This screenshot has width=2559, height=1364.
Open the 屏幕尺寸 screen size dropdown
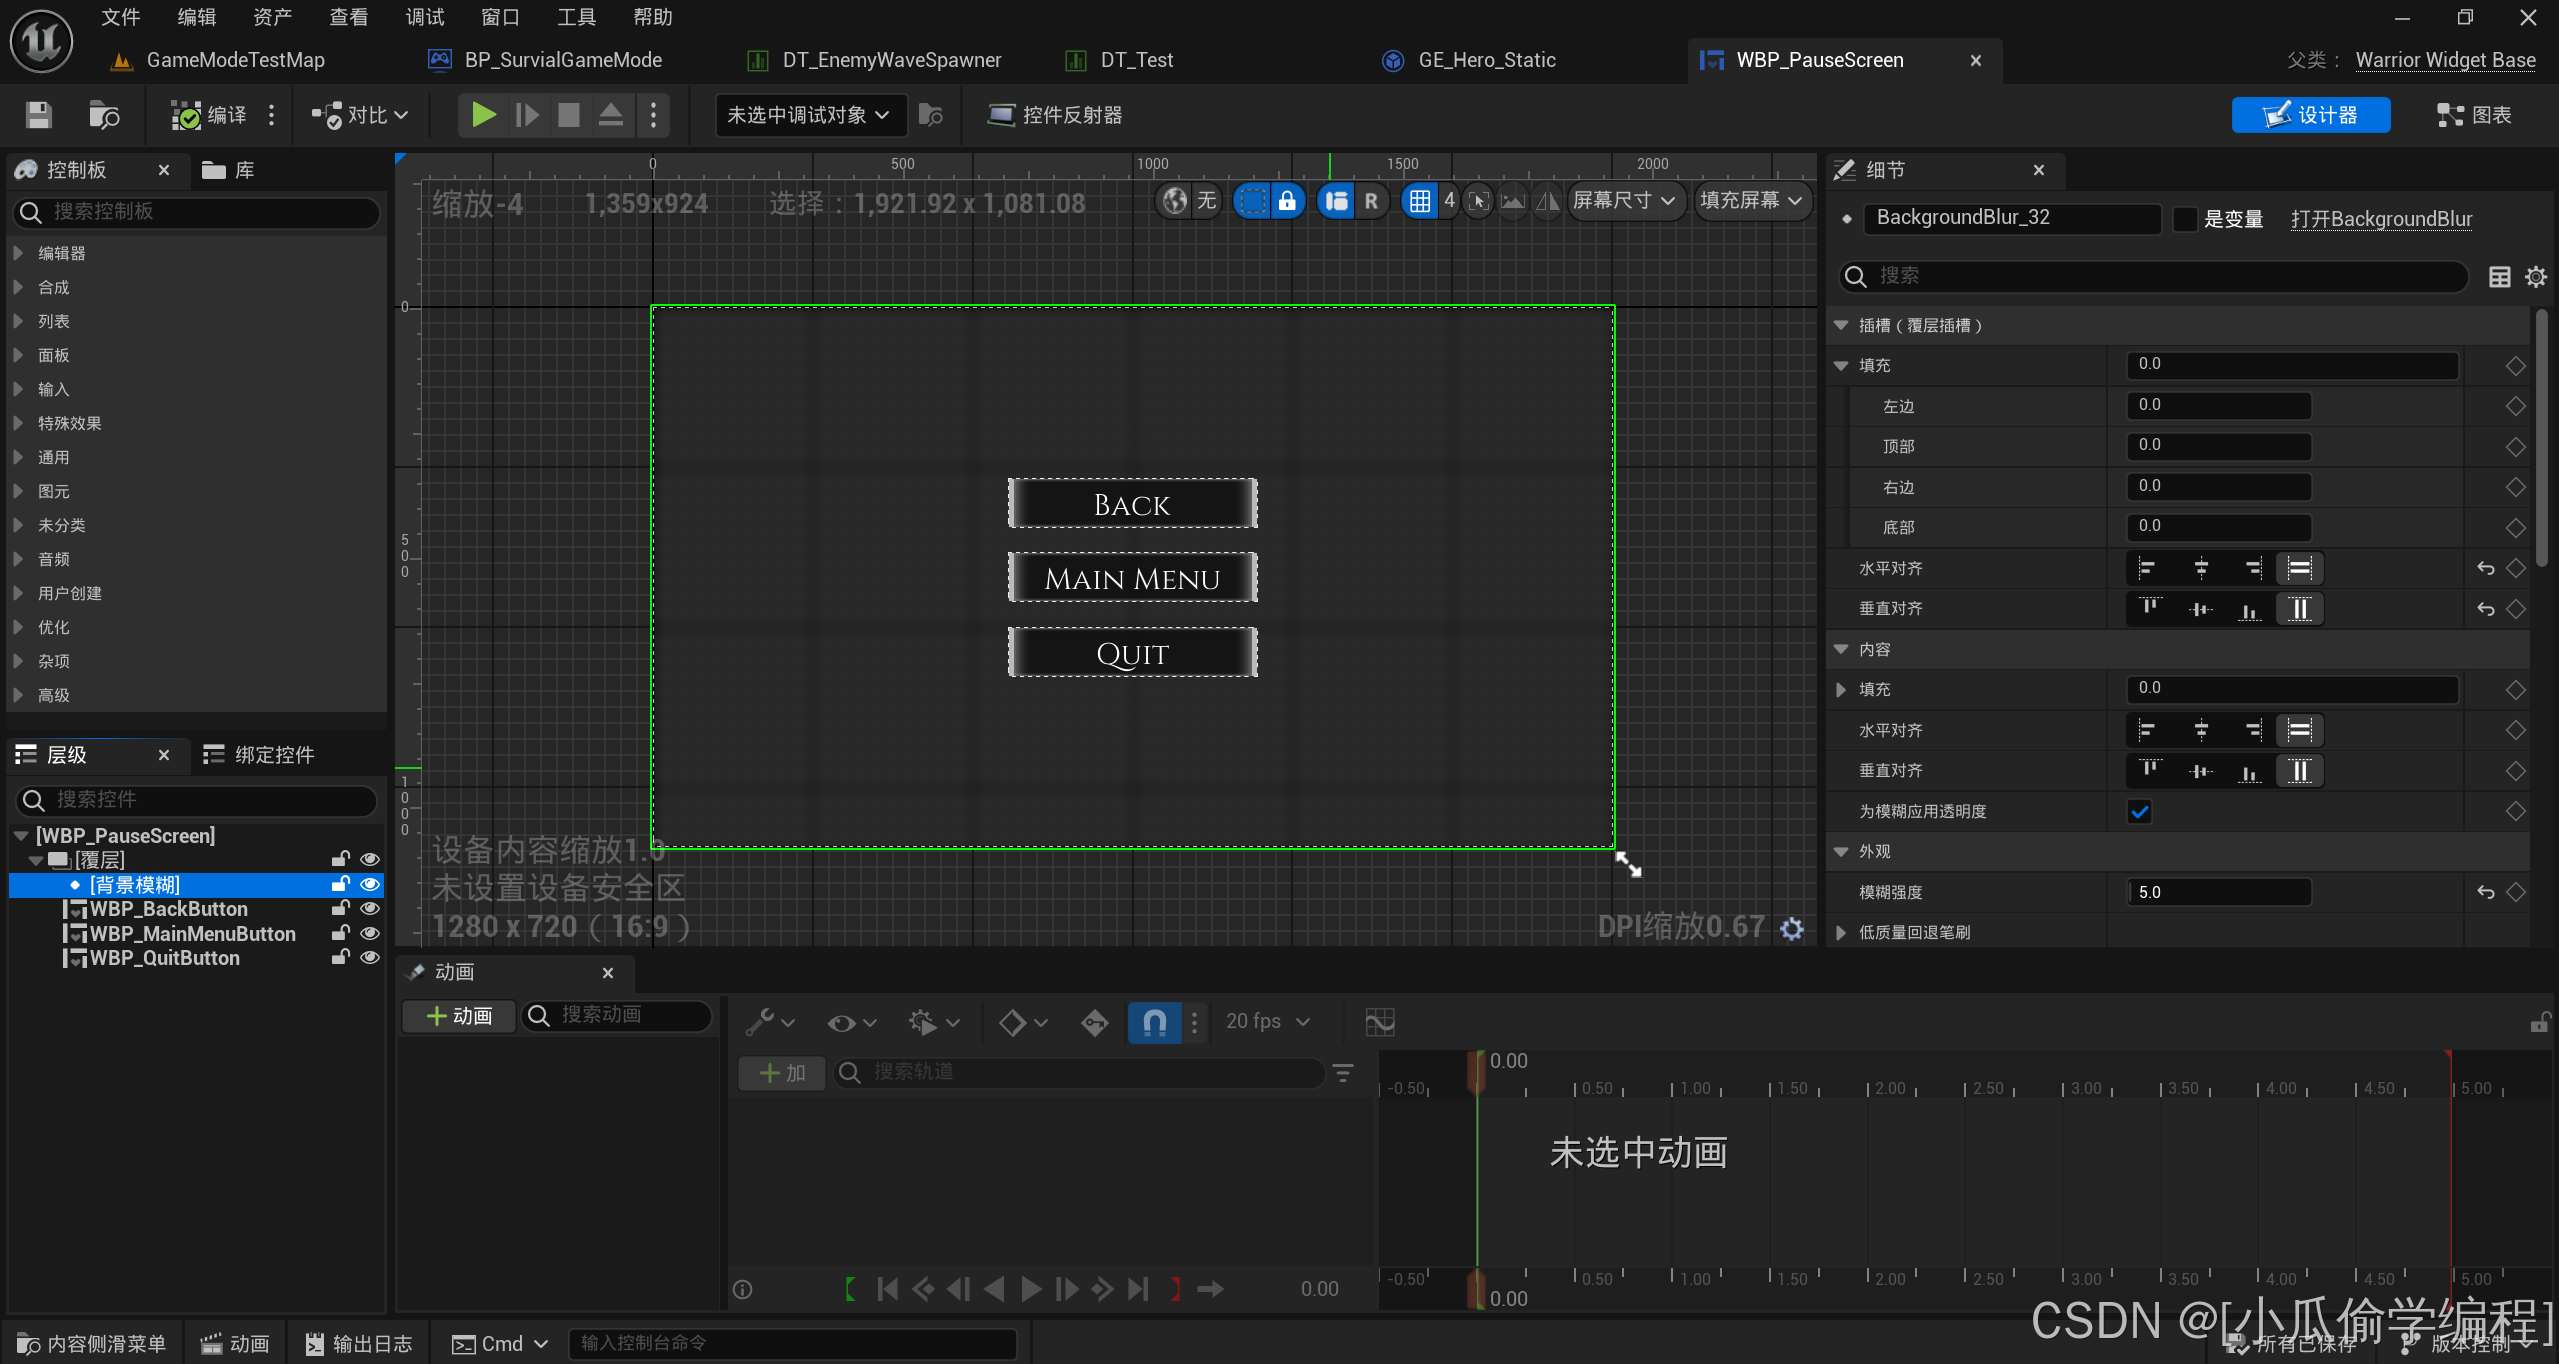pyautogui.click(x=1623, y=201)
